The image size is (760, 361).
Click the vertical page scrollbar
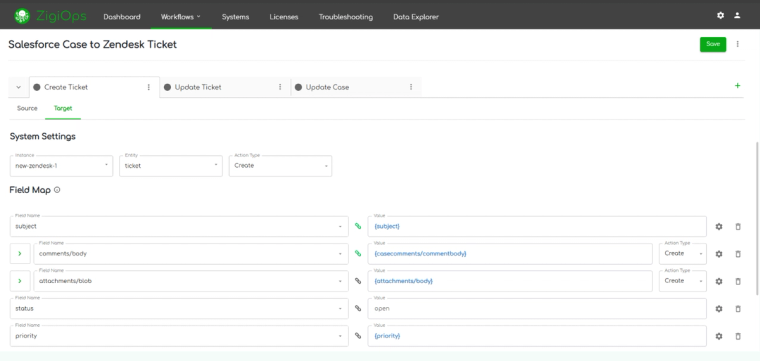pos(757,218)
